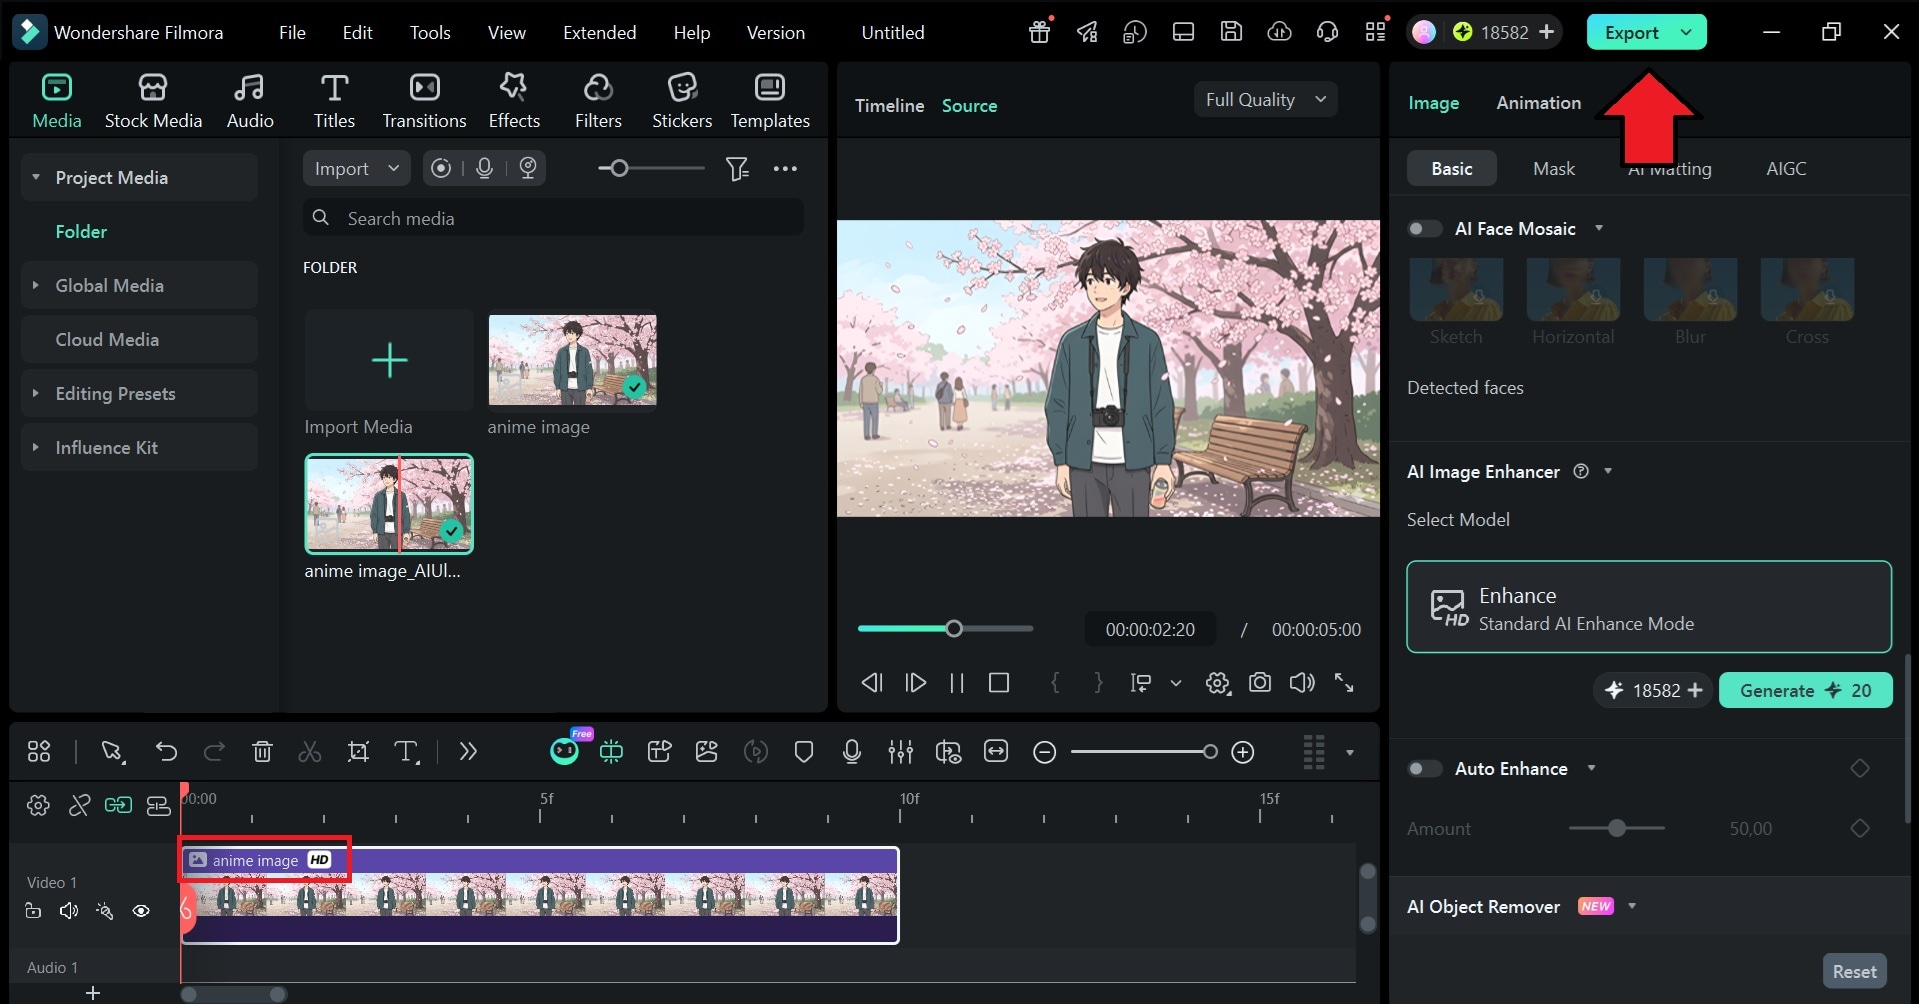Toggle Video 1 track visibility eye
Viewport: 1919px width, 1004px height.
[x=141, y=911]
